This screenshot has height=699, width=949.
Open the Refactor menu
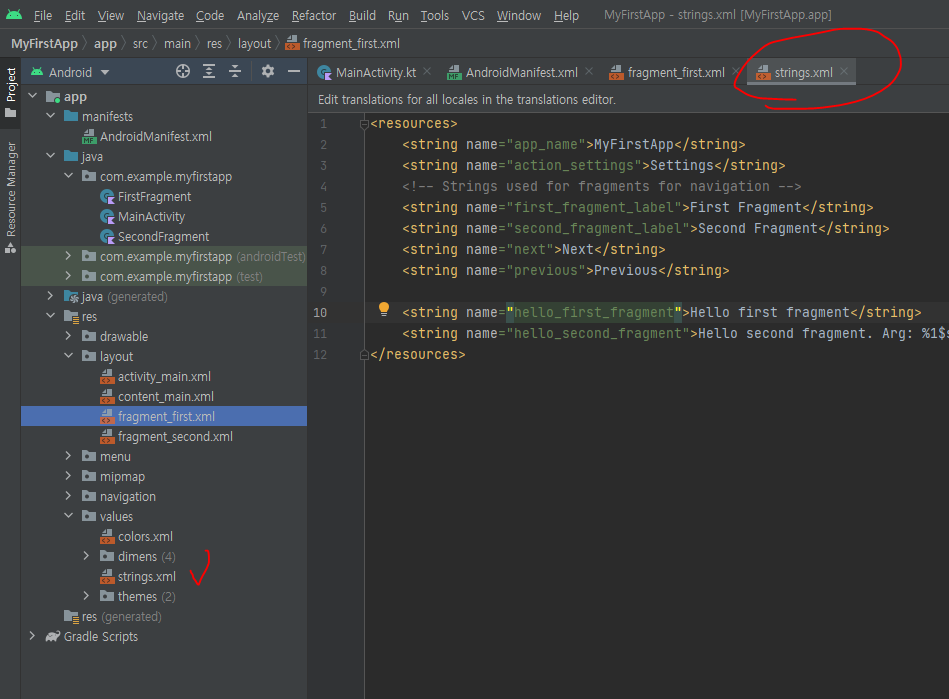click(314, 15)
